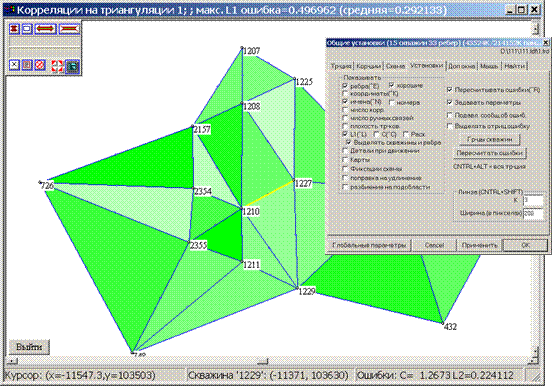The width and height of the screenshot is (552, 386).
Task: Click the black X cross icon in the toolbar
Action: point(14,65)
